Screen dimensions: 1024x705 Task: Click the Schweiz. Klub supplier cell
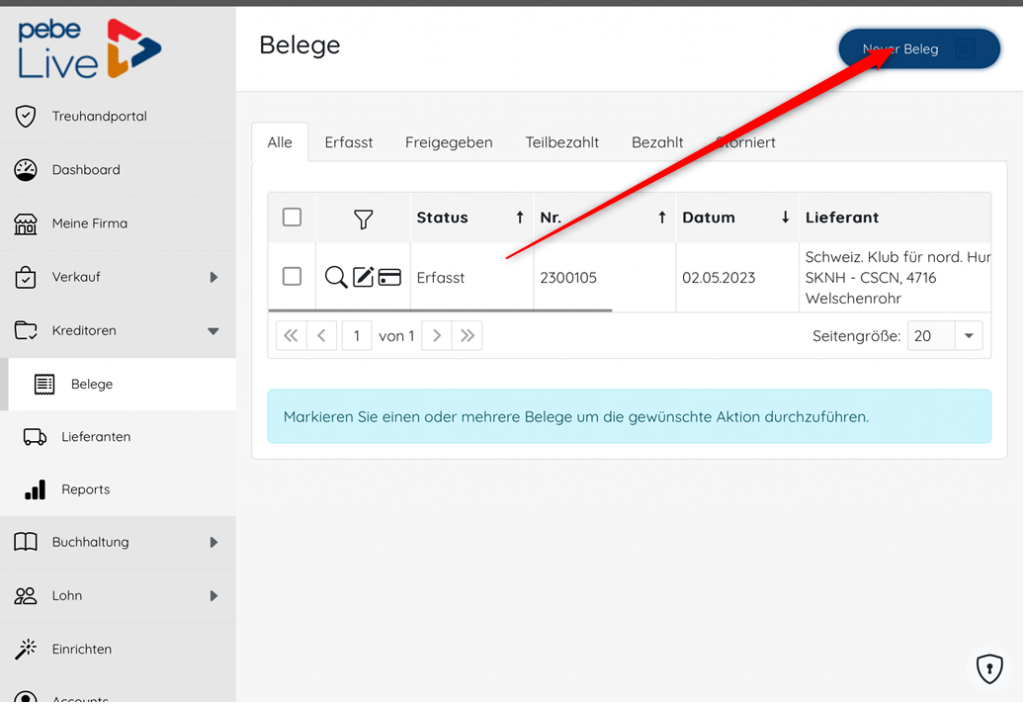[897, 277]
